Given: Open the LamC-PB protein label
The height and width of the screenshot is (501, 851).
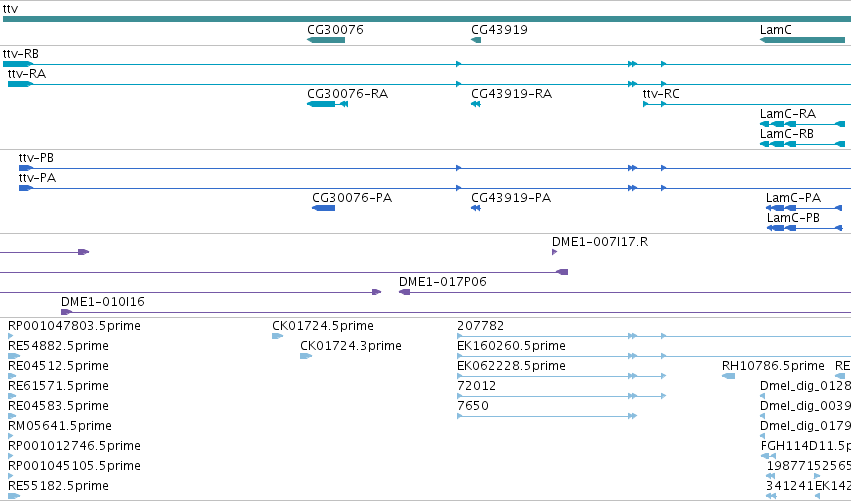Looking at the screenshot, I should tap(793, 218).
